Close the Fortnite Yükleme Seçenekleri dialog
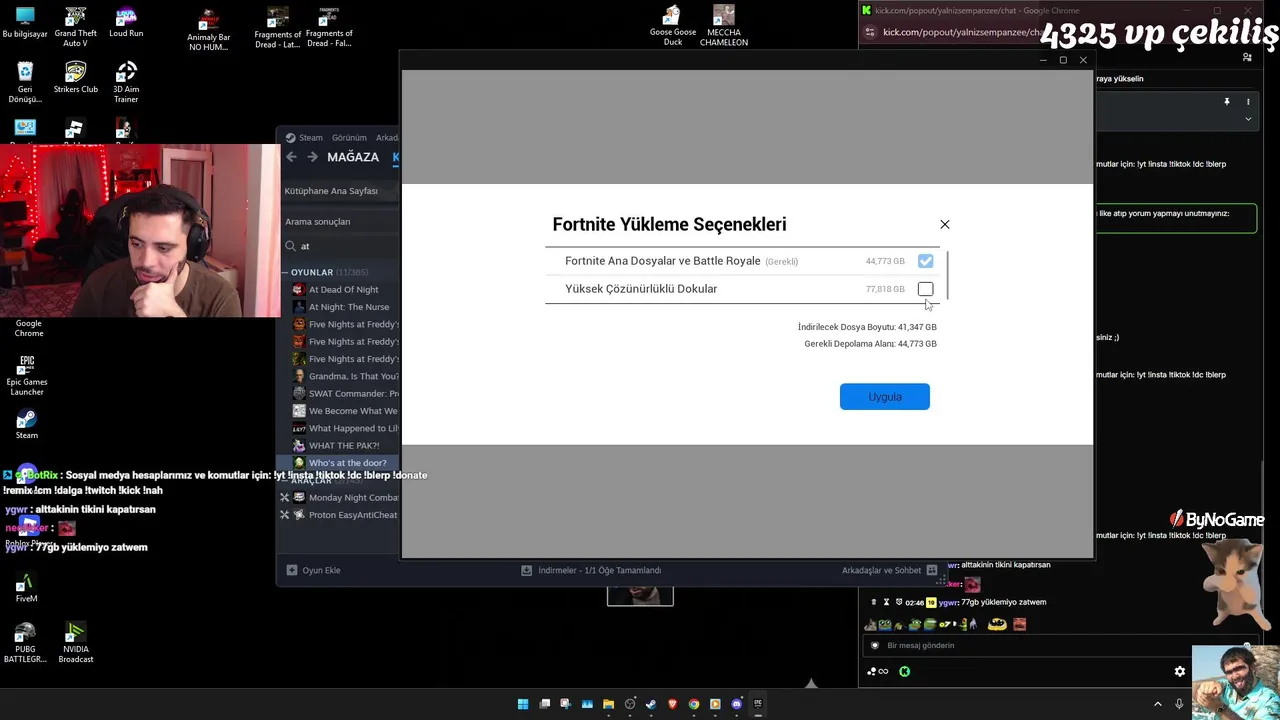The image size is (1280, 720). coord(945,224)
